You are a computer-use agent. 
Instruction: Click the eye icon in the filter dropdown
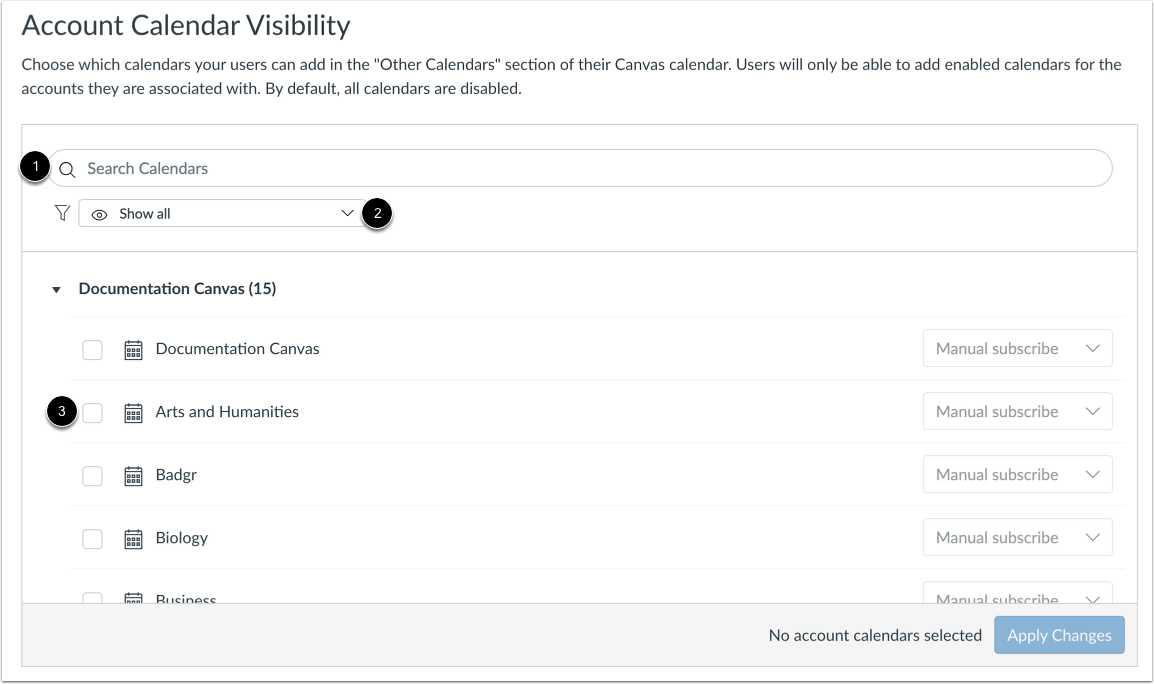99,213
